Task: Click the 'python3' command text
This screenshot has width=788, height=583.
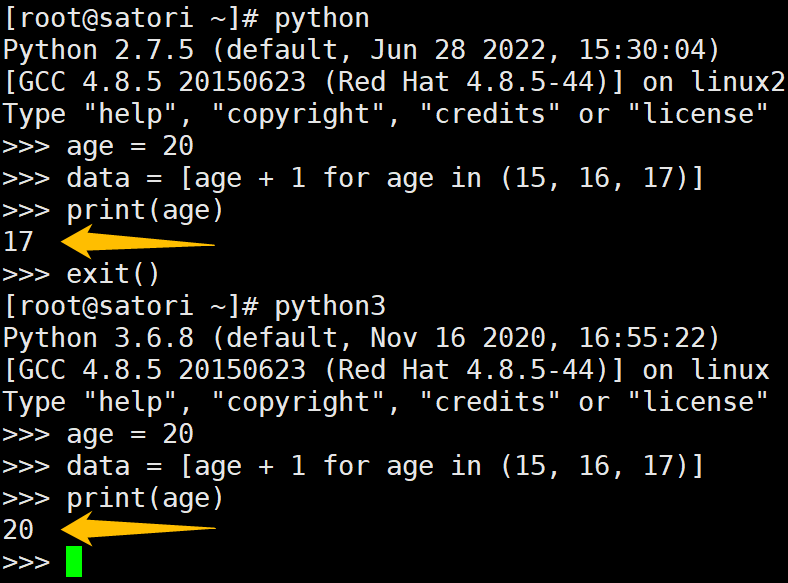Action: [x=330, y=308]
